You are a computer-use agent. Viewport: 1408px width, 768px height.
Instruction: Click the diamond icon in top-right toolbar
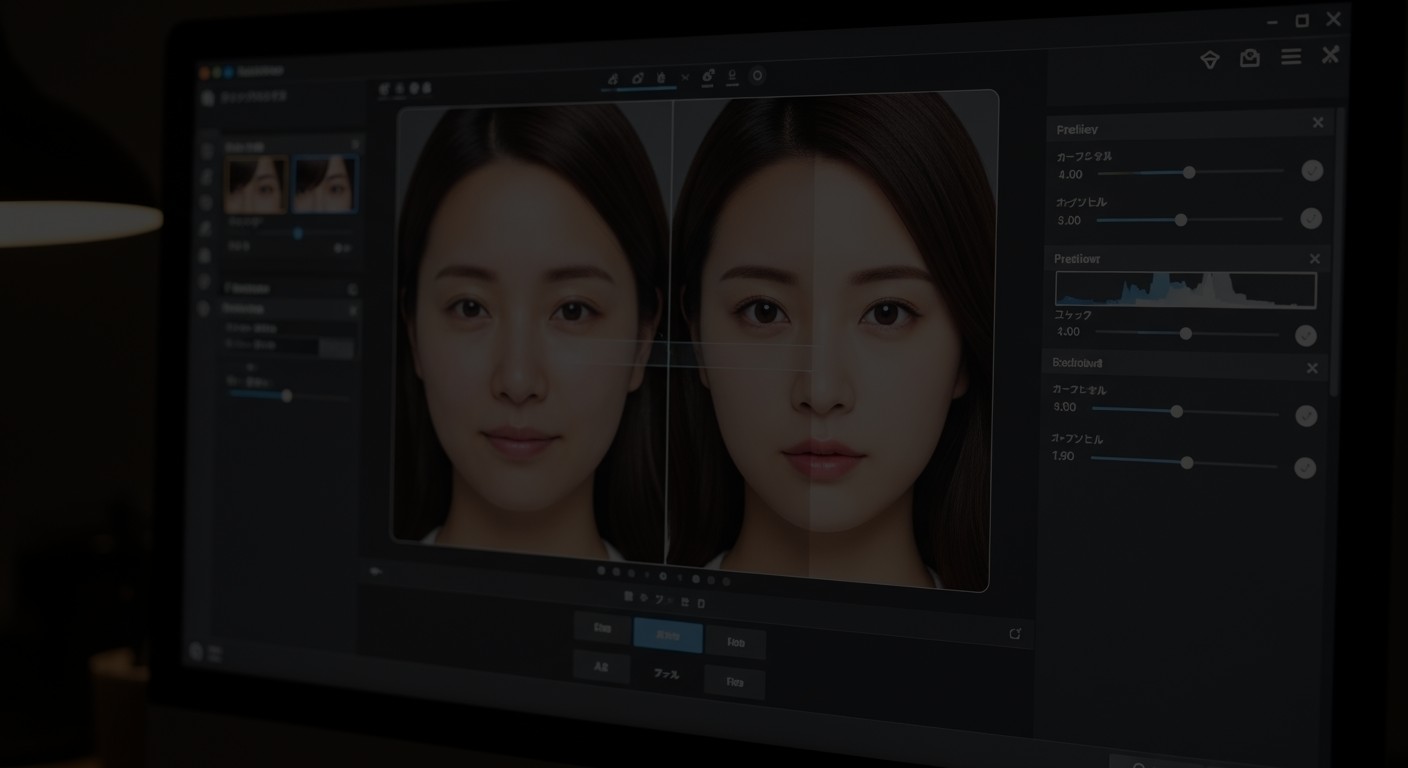1210,59
